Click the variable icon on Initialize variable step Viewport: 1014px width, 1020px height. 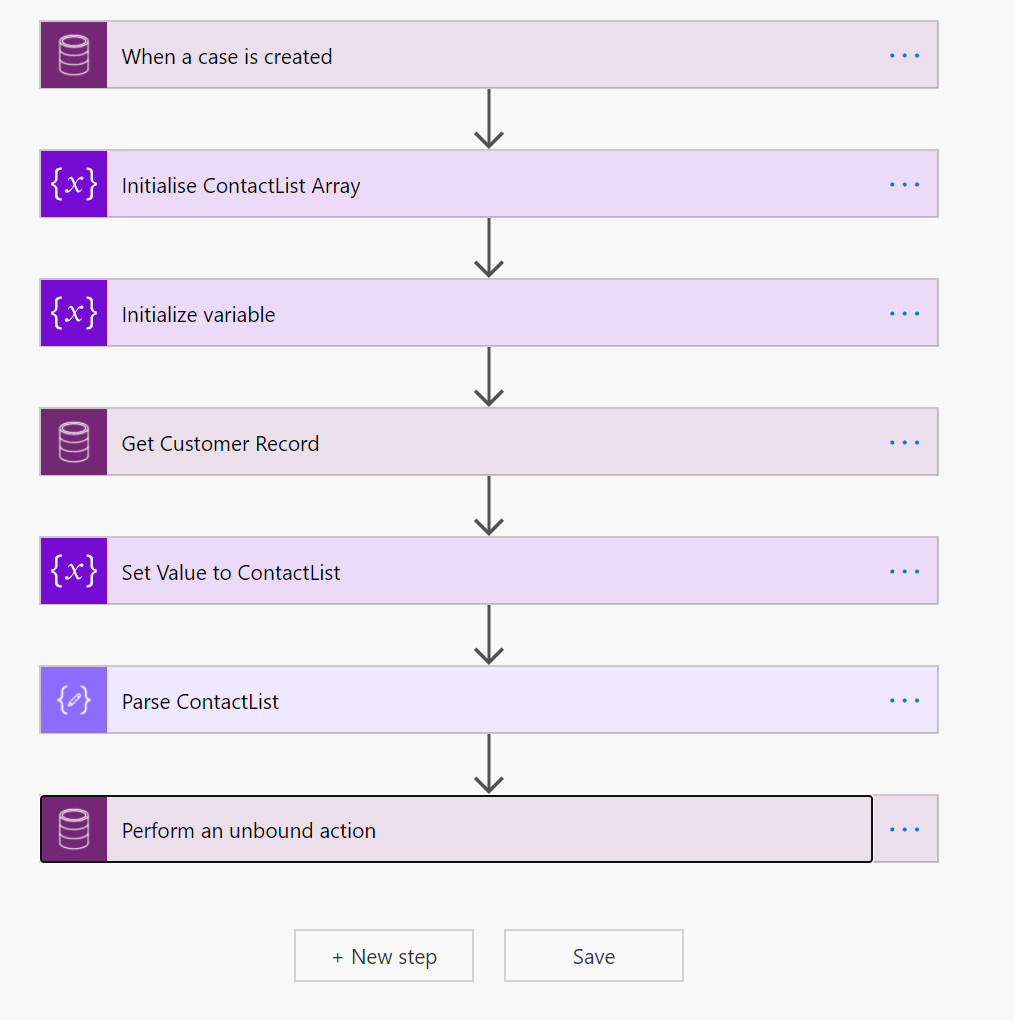tap(74, 313)
